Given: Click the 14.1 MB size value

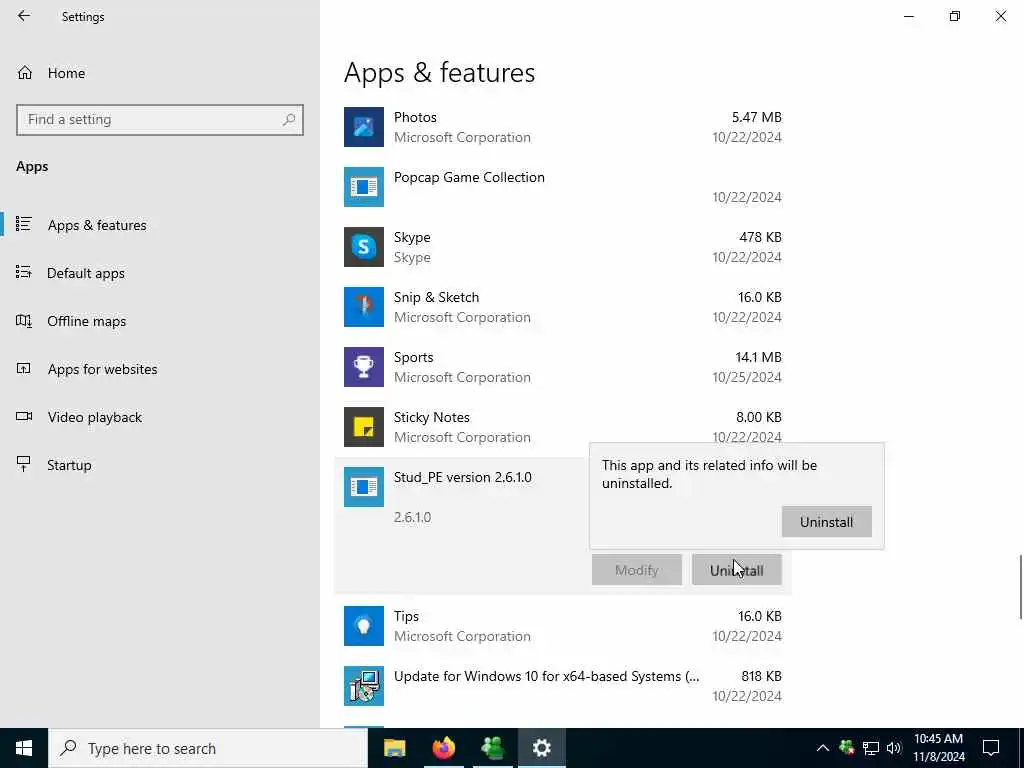Looking at the screenshot, I should pyautogui.click(x=758, y=357).
